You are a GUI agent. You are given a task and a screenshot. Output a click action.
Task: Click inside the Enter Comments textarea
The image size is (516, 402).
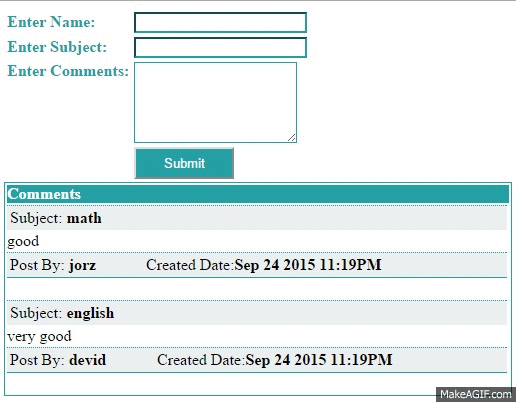215,103
